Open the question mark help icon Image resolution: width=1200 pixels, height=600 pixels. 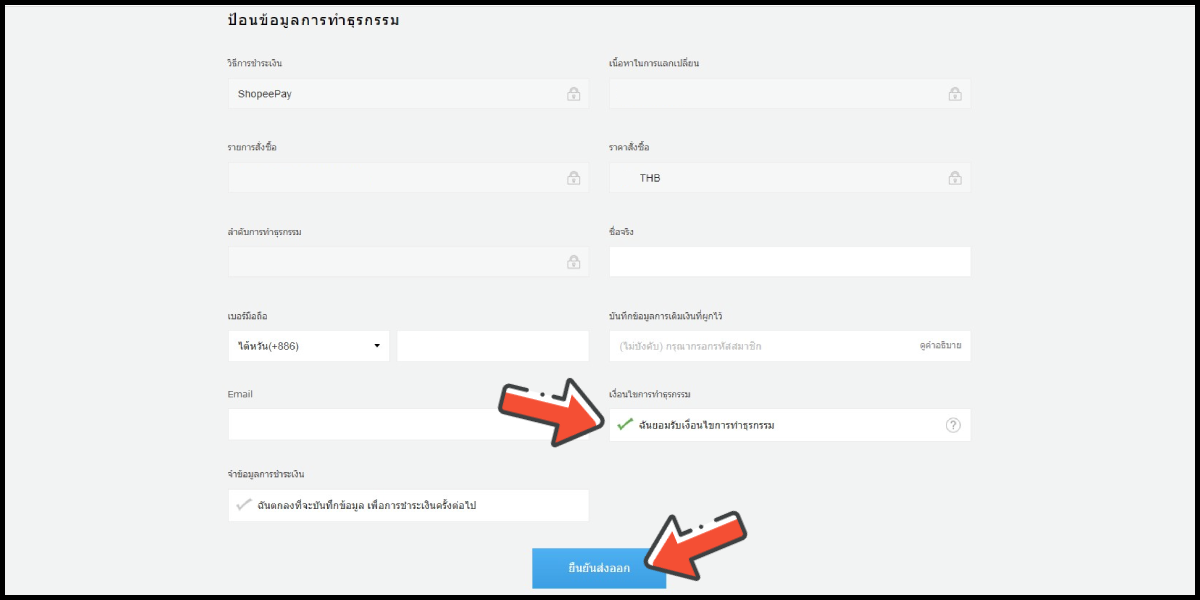click(x=953, y=425)
